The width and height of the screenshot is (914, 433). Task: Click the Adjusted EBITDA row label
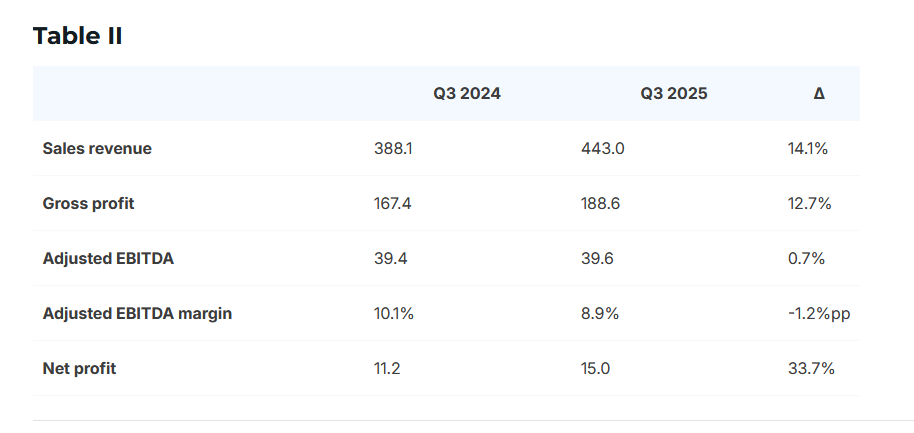pos(108,259)
